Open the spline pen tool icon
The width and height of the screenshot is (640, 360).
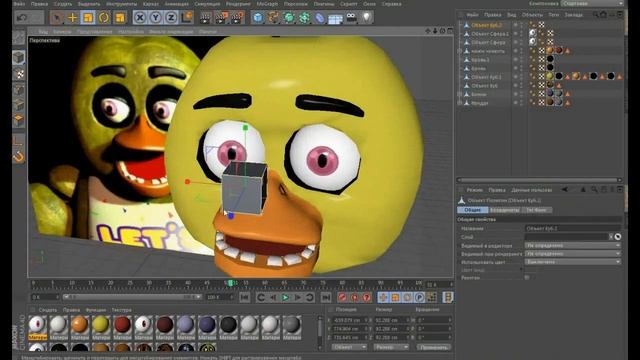(x=273, y=18)
